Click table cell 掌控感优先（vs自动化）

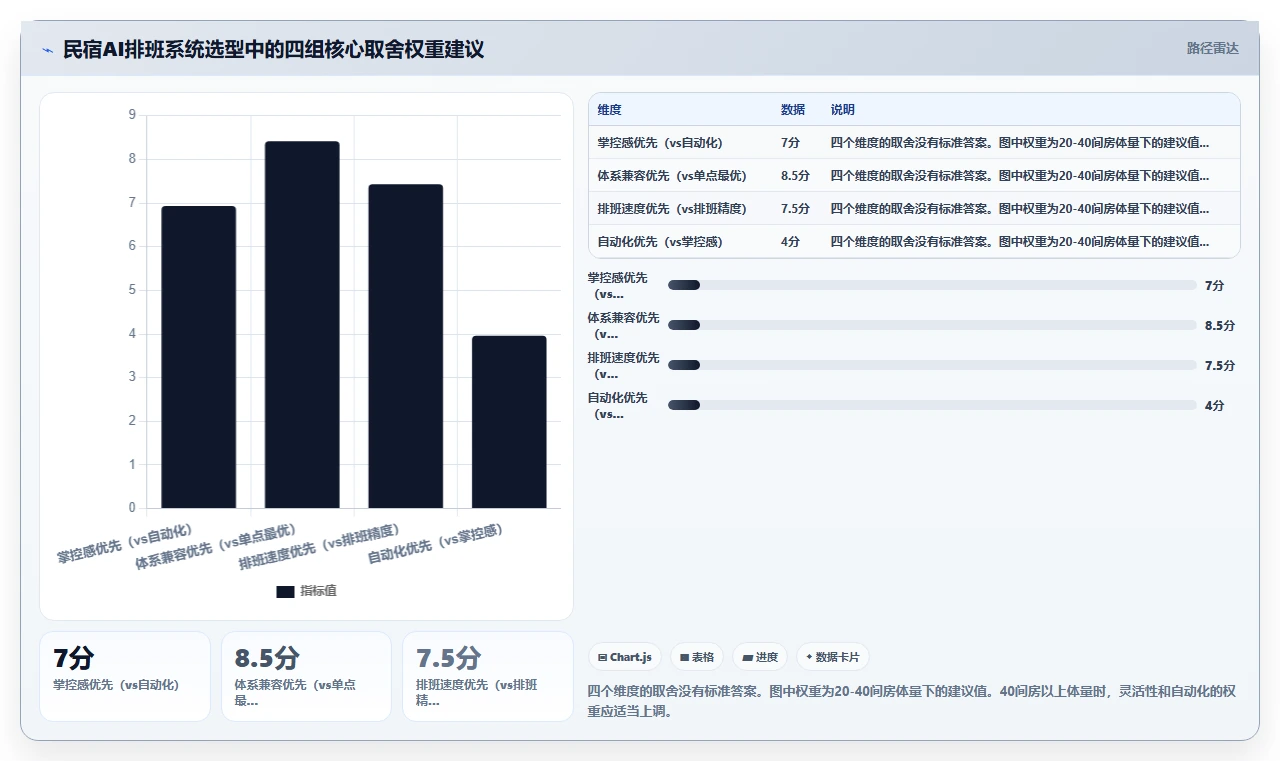click(x=660, y=143)
